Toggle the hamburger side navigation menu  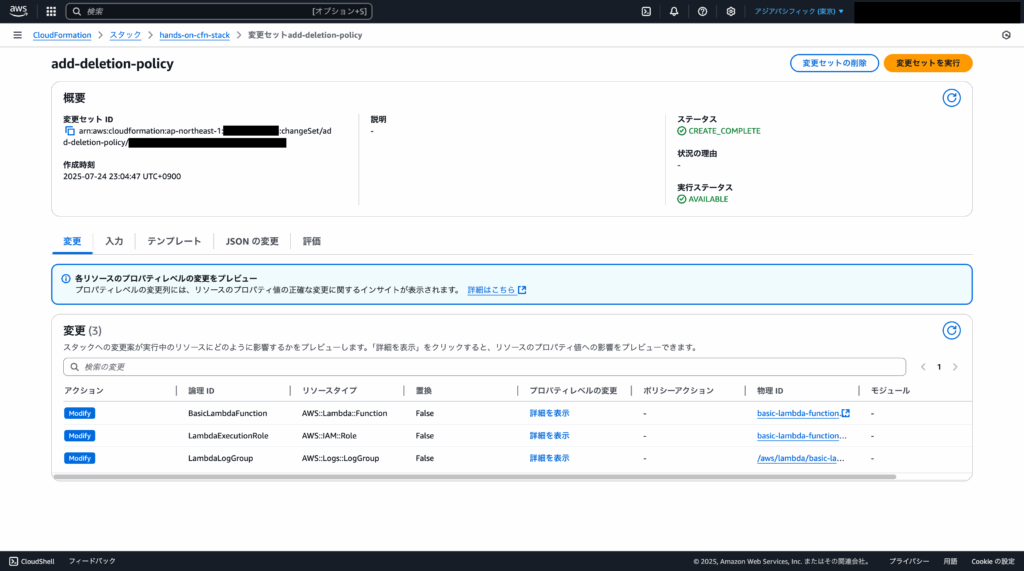click(18, 35)
